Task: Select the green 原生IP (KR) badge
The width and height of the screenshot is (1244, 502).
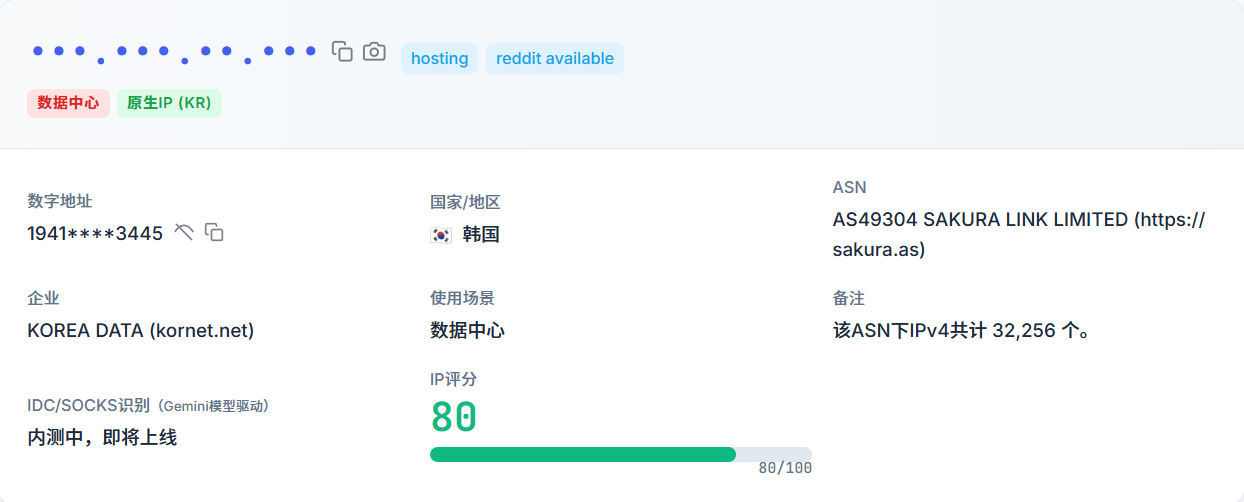Action: coord(169,103)
